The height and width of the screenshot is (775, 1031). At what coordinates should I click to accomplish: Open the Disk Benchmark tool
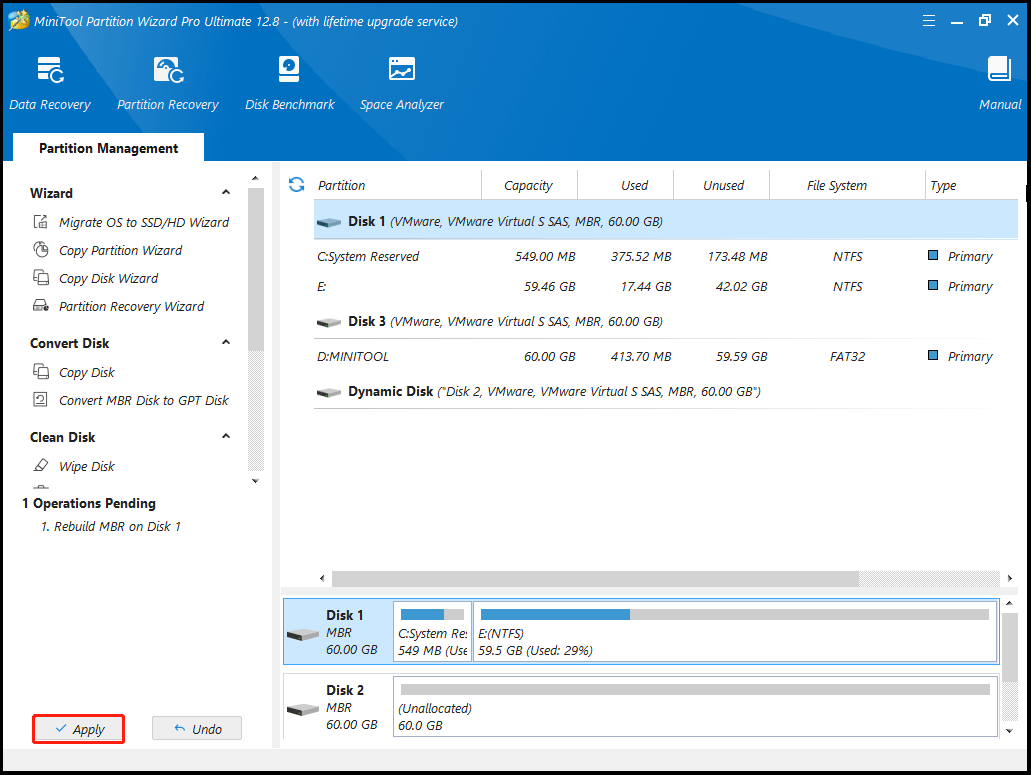[289, 82]
